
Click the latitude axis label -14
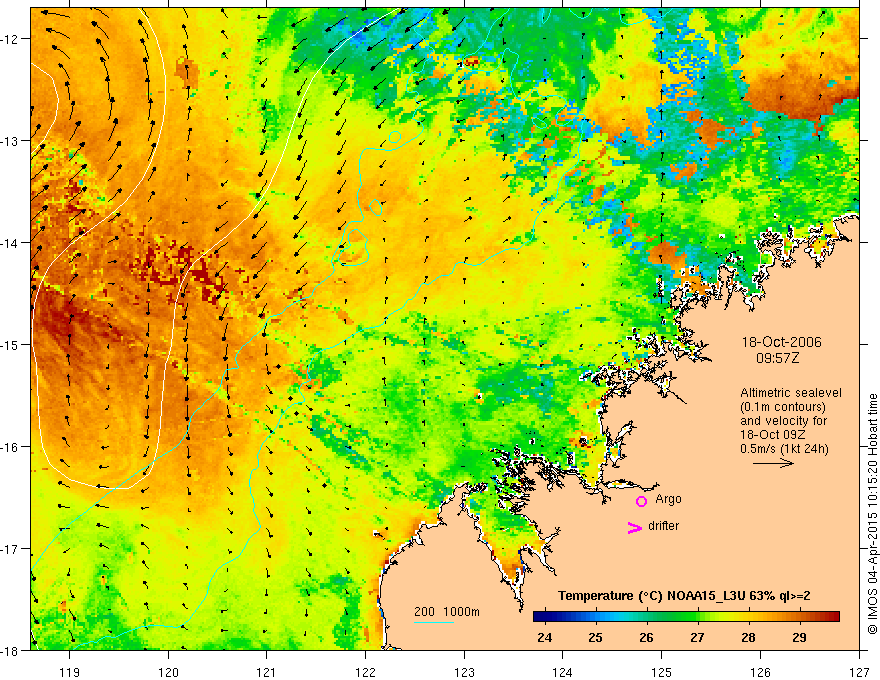pos(10,243)
